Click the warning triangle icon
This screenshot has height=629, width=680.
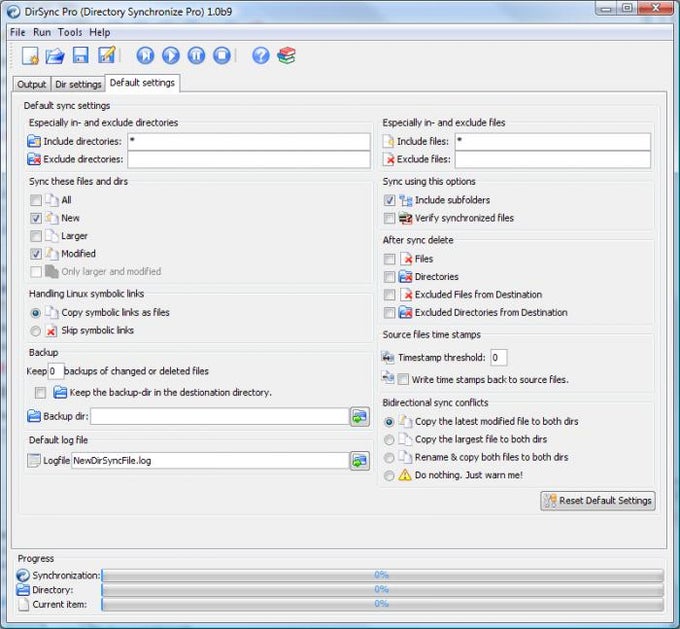coord(405,475)
